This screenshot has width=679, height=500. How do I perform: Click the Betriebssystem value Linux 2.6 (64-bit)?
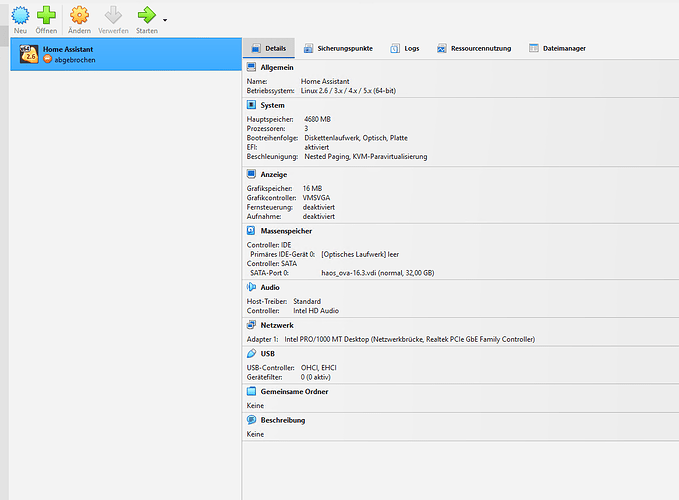348,91
